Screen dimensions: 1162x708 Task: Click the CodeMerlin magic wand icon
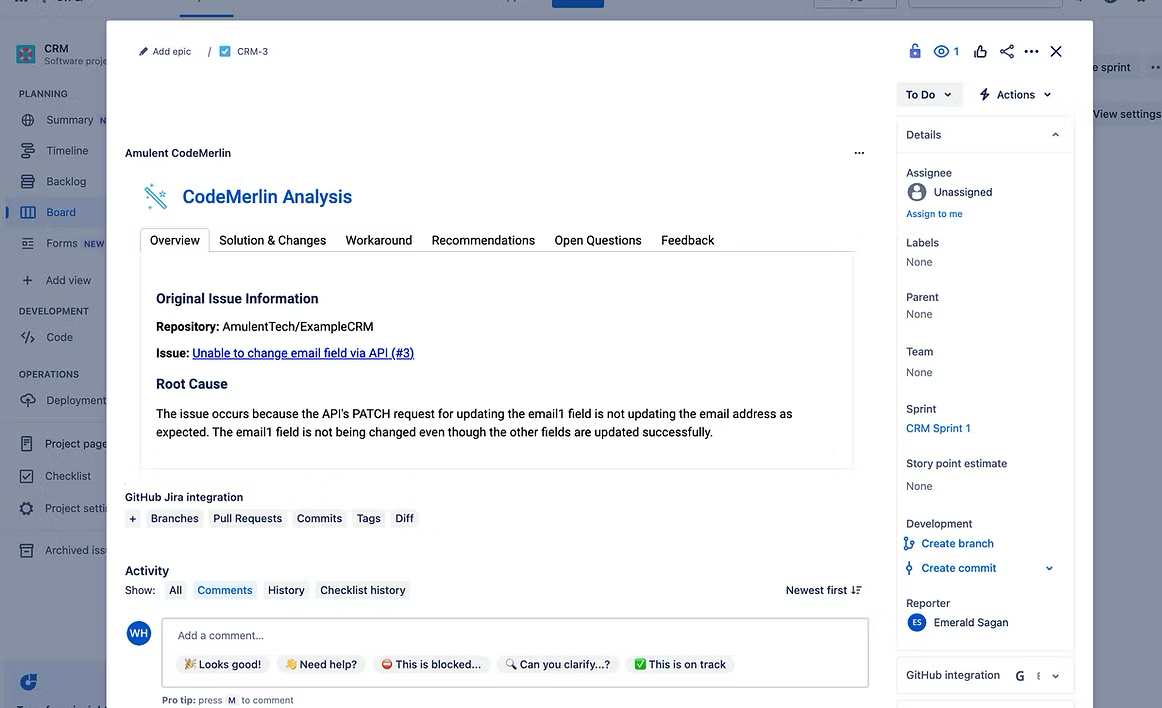point(155,196)
